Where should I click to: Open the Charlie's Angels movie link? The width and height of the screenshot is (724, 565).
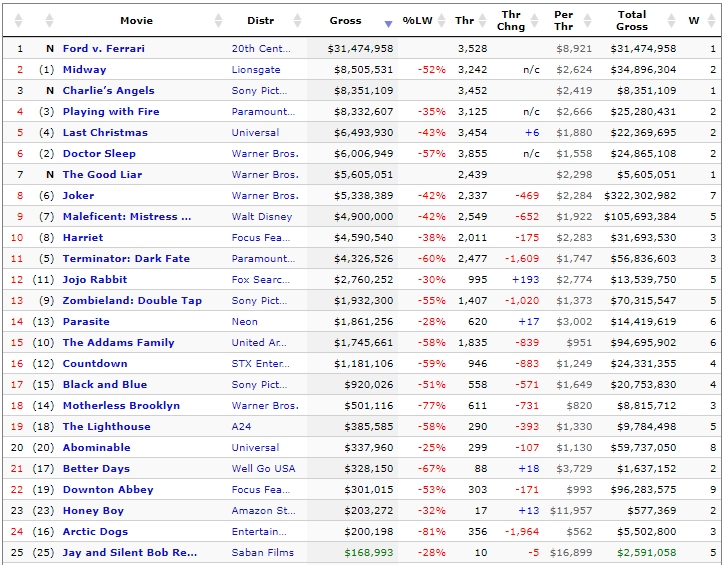109,90
